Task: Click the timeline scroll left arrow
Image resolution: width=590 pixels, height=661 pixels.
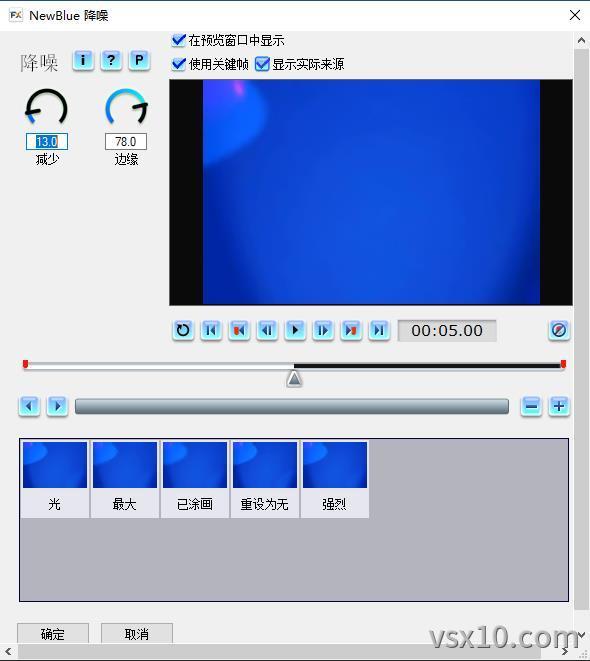Action: pos(29,406)
